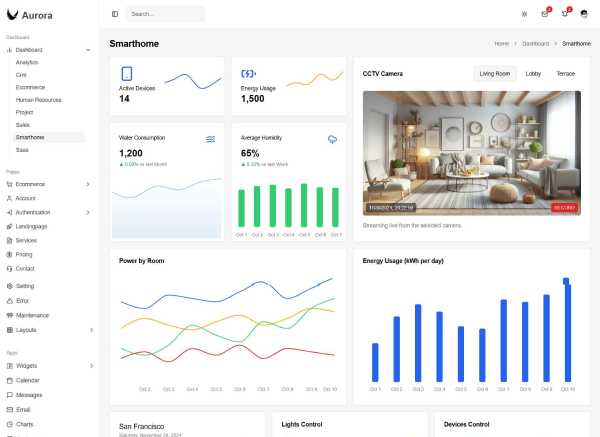Open the mail inbox icon in header

[545, 14]
